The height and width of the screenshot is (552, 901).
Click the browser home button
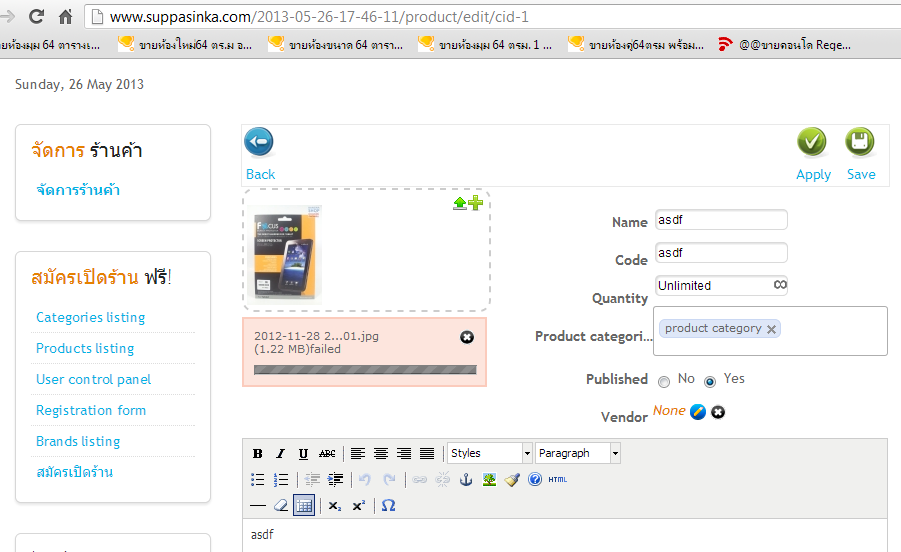click(x=66, y=17)
